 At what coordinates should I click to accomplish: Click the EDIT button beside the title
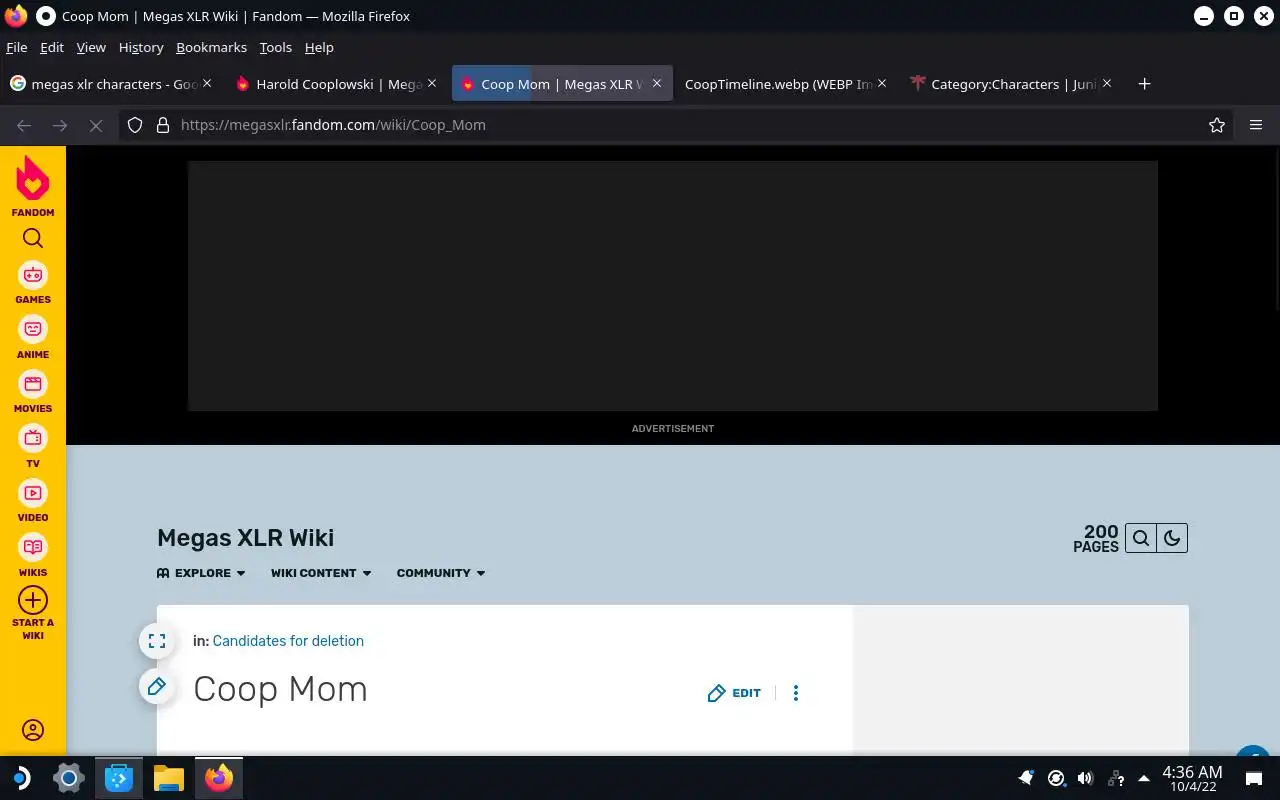coord(735,693)
